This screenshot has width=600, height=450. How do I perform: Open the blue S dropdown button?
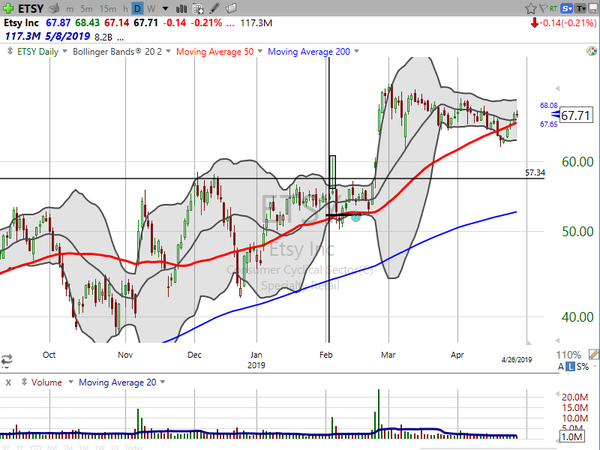click(x=567, y=8)
